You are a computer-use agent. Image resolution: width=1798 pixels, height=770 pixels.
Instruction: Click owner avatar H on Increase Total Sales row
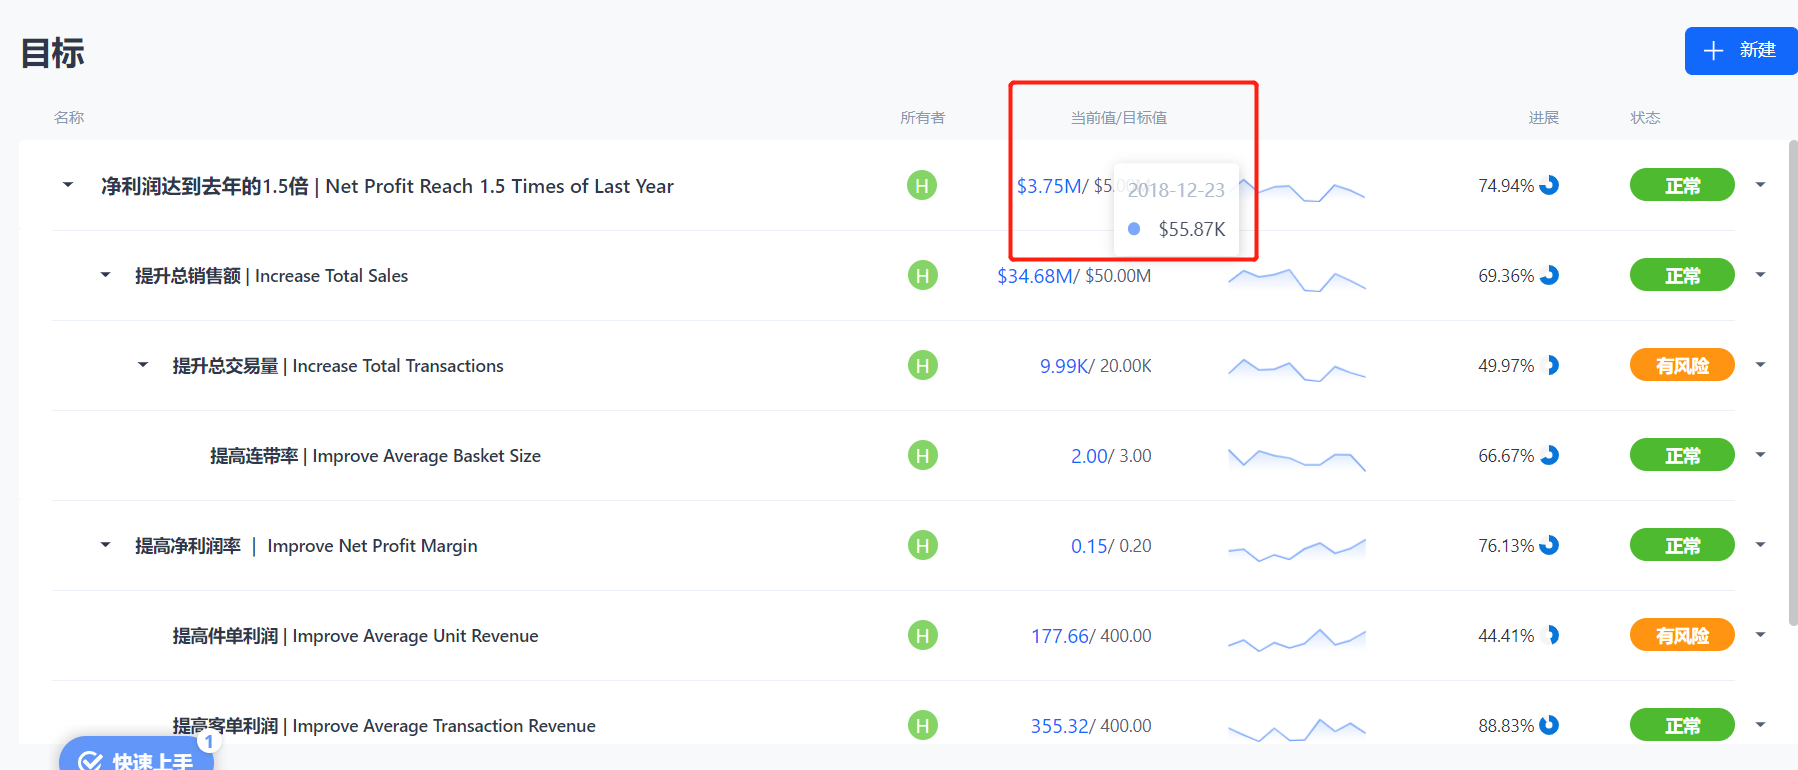(x=922, y=275)
